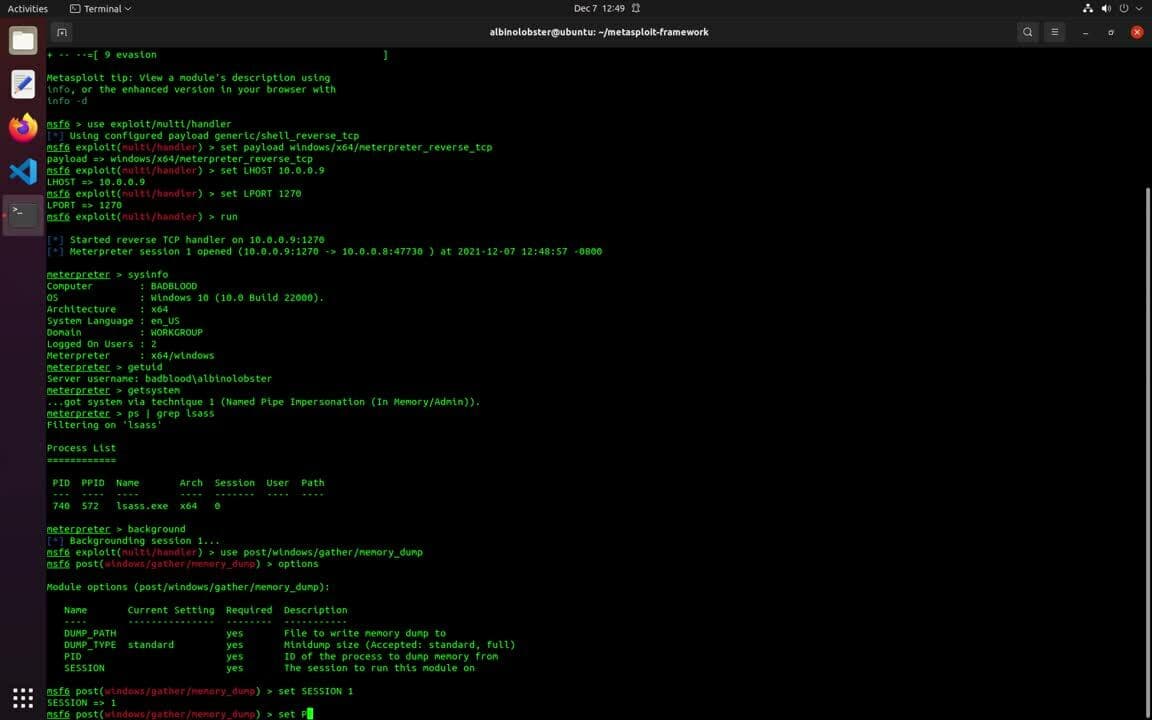Click the volume icon in top bar
This screenshot has height=720, width=1152.
(1106, 9)
